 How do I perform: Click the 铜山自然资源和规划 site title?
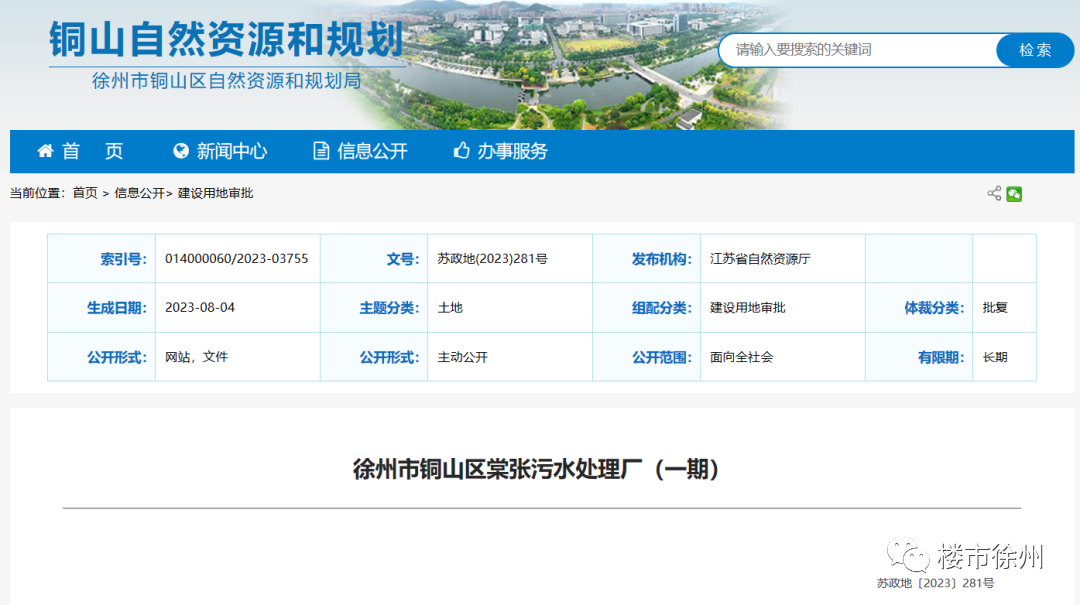click(x=227, y=39)
